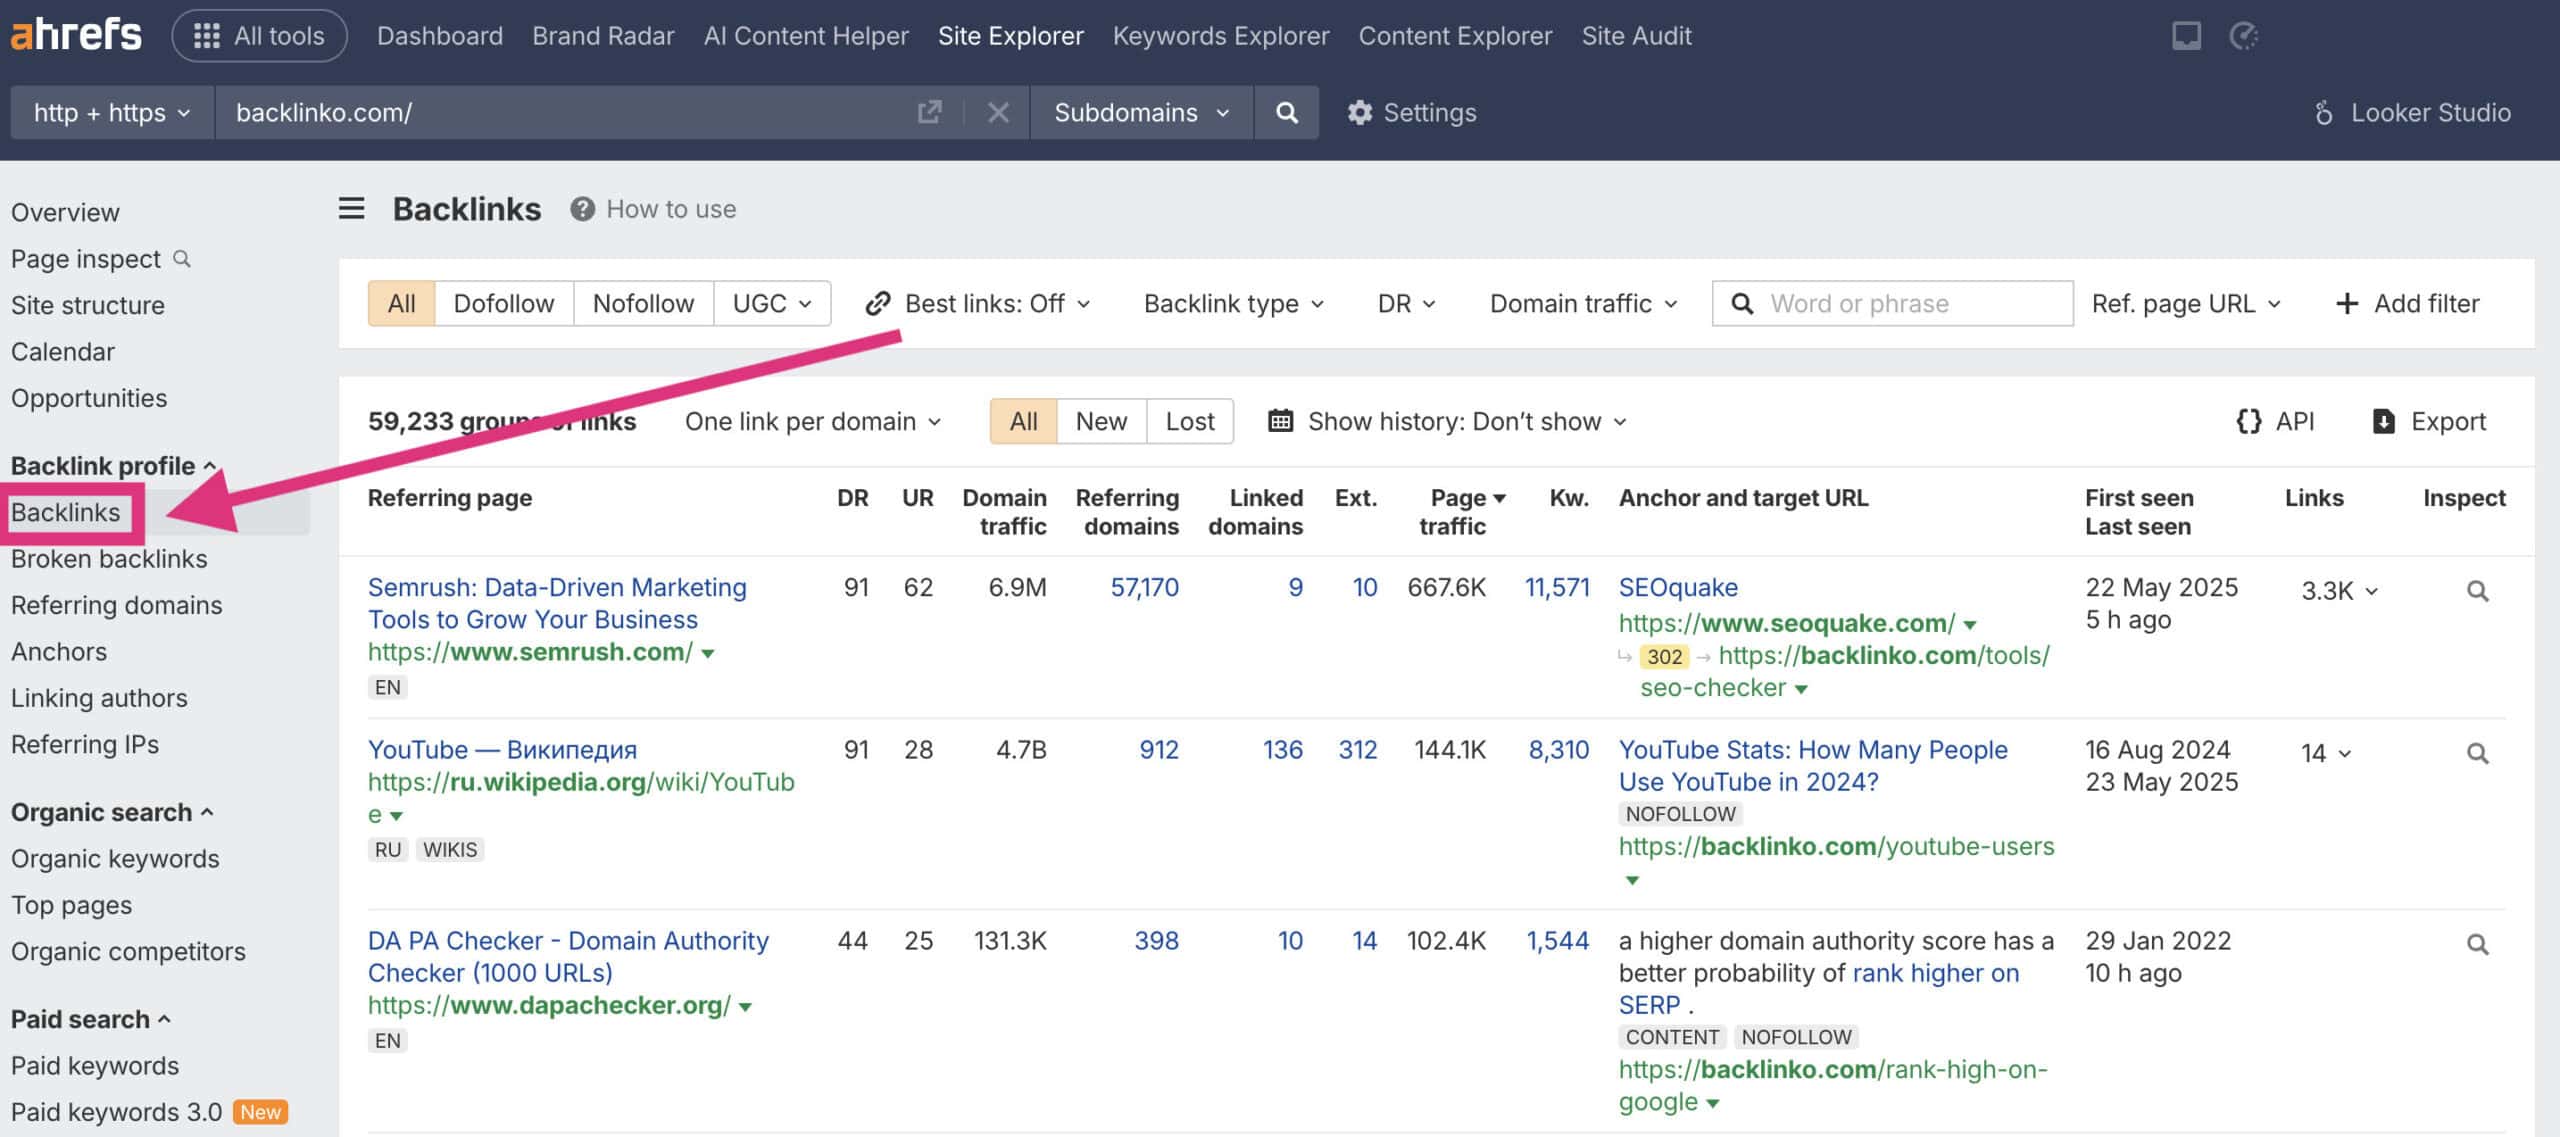Open Referring domains in sidebar
This screenshot has height=1137, width=2560.
click(x=117, y=605)
